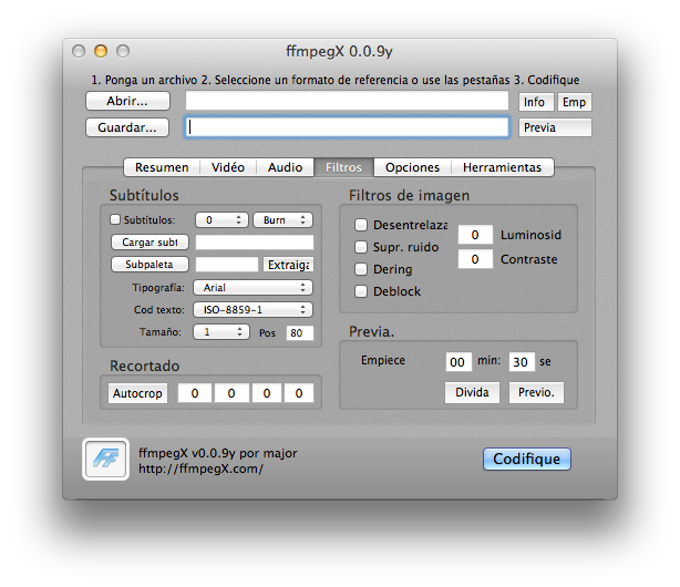Click the Info button
The width and height of the screenshot is (680, 587).
[536, 102]
